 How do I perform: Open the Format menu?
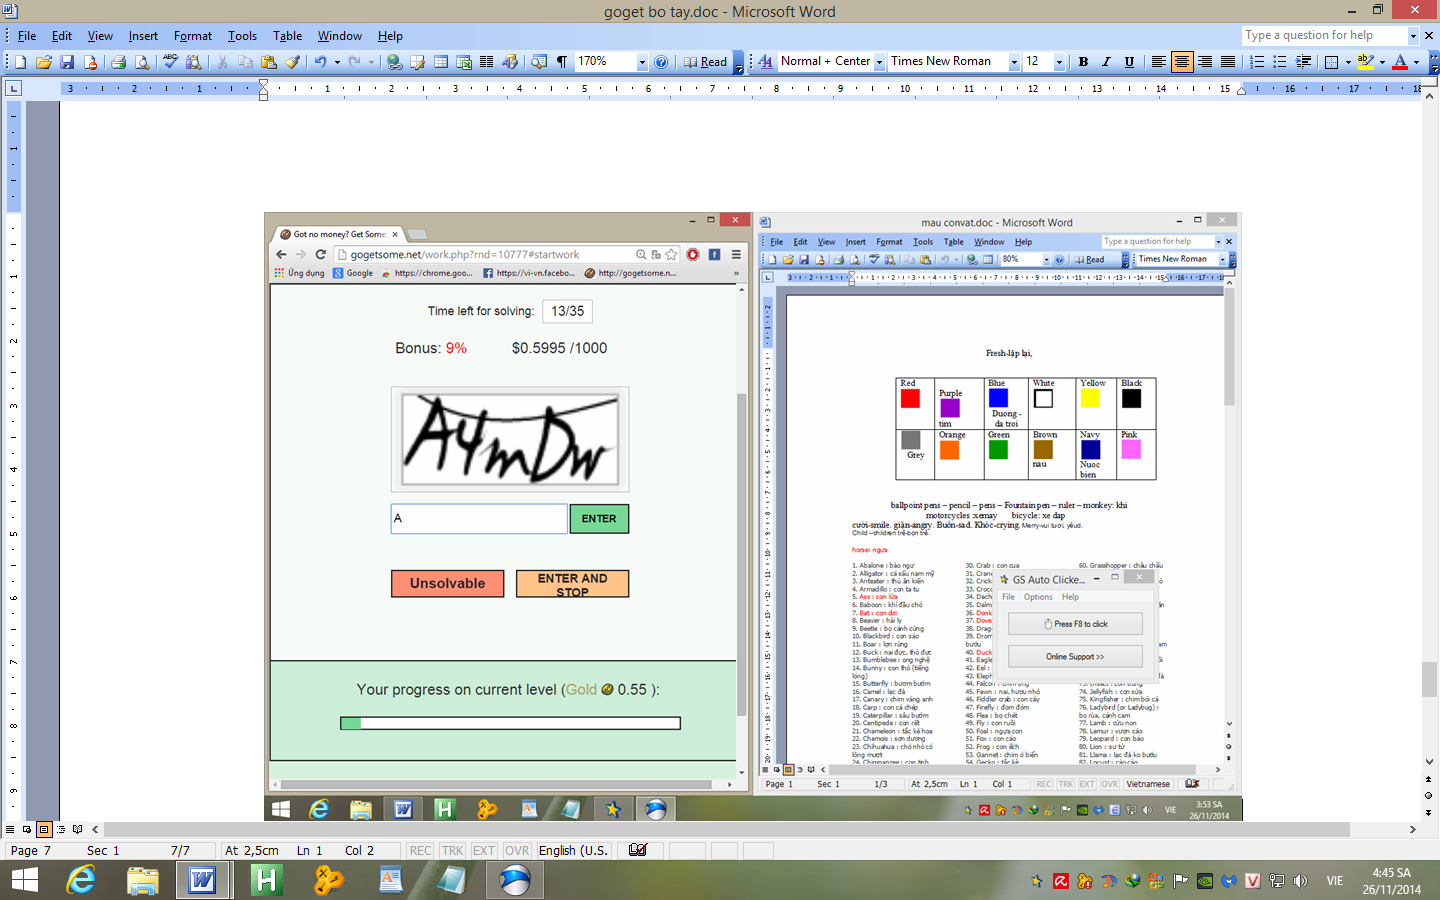pos(192,36)
